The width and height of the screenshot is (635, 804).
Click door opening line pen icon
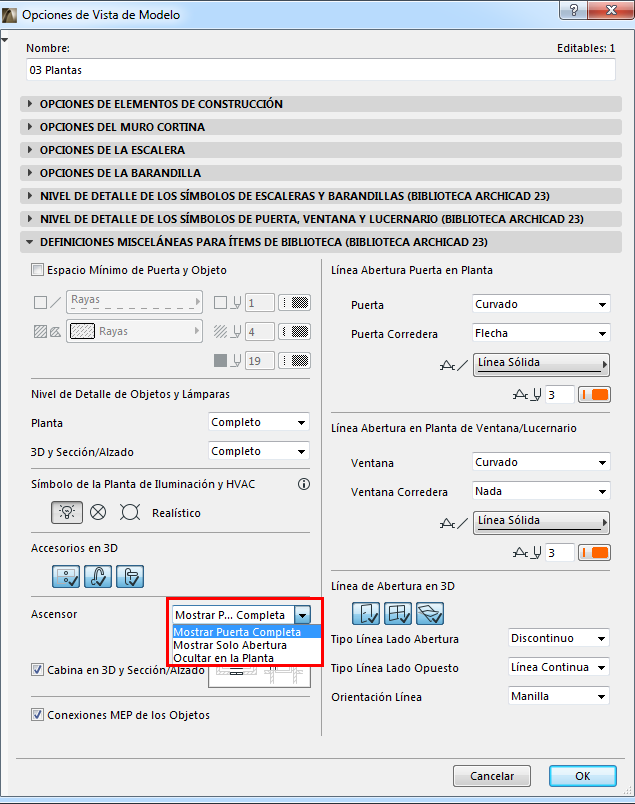(x=527, y=394)
